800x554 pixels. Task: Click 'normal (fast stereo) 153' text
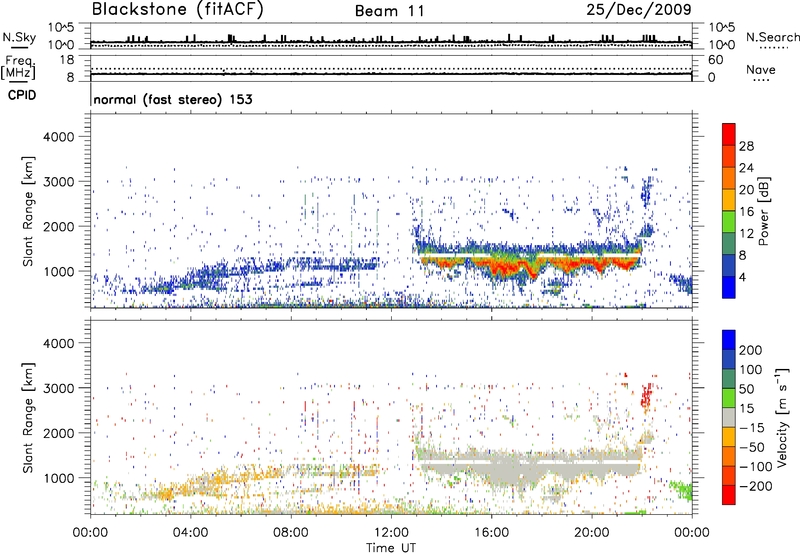173,99
